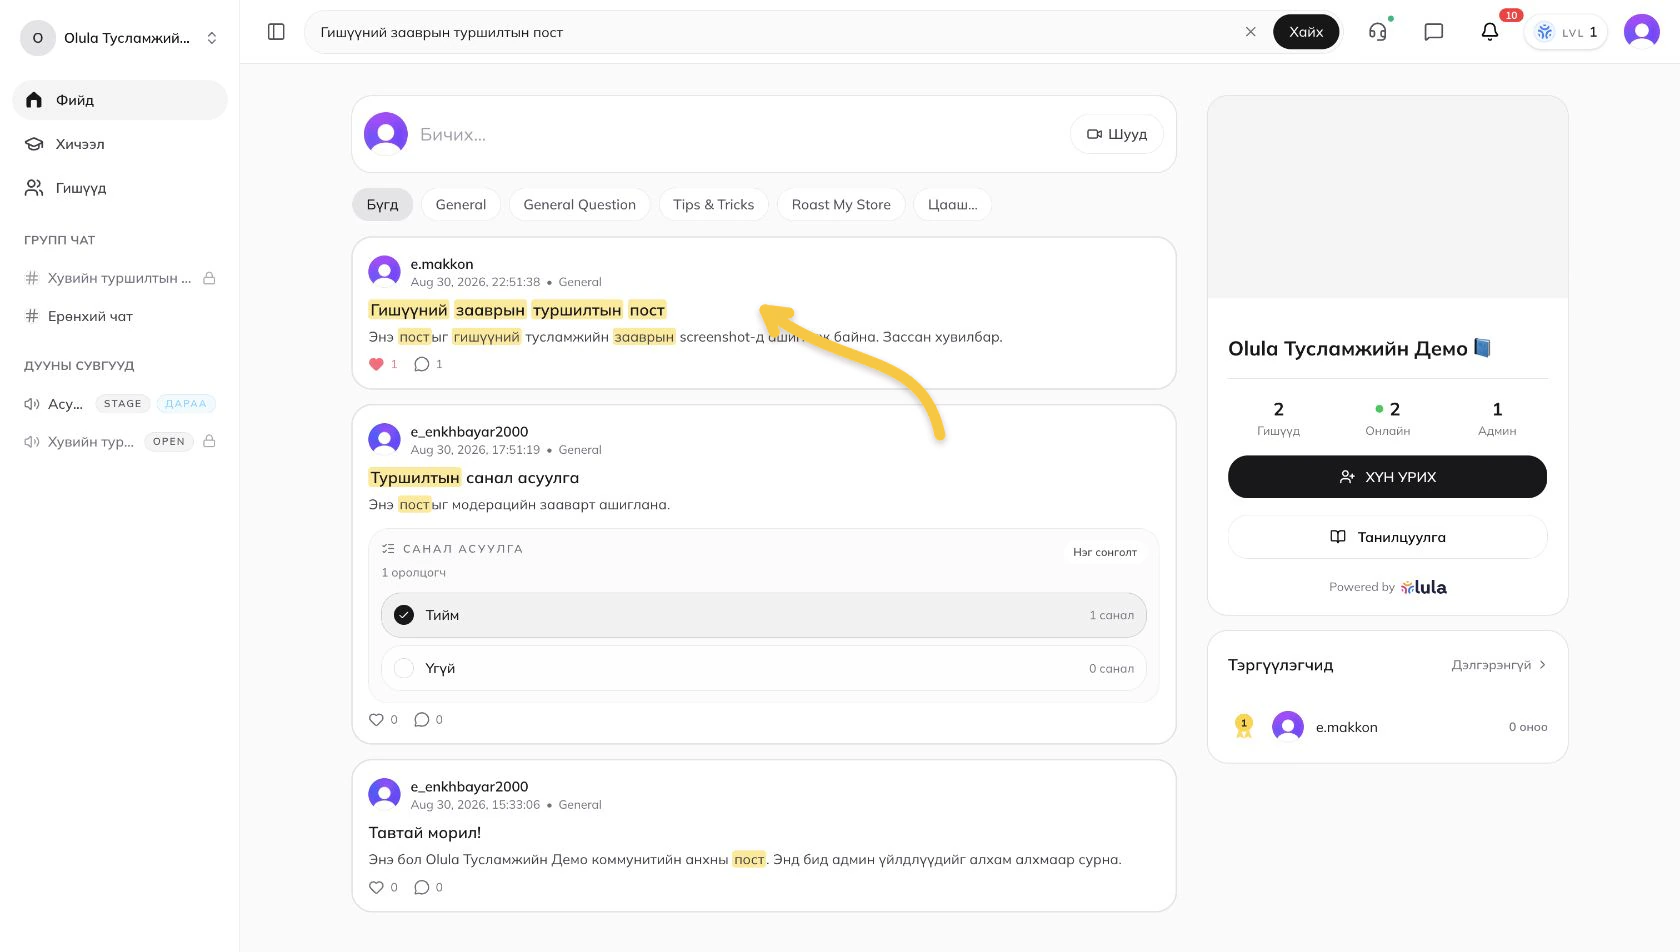
Task: Open Хичээл in sidebar
Action: pyautogui.click(x=120, y=144)
